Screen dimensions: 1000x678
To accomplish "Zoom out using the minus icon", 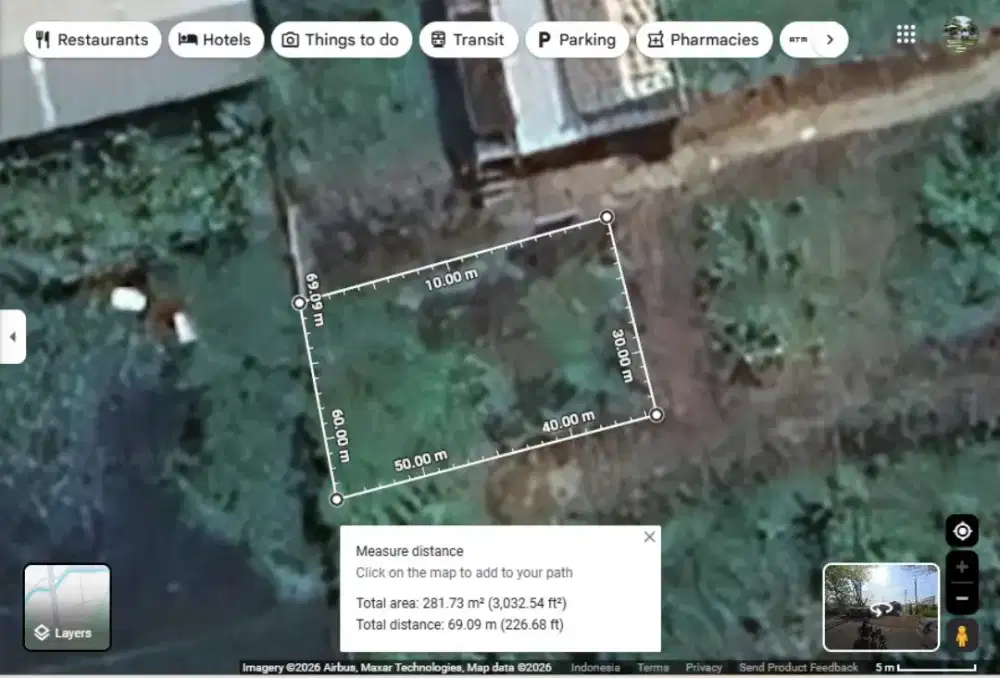I will tap(962, 596).
